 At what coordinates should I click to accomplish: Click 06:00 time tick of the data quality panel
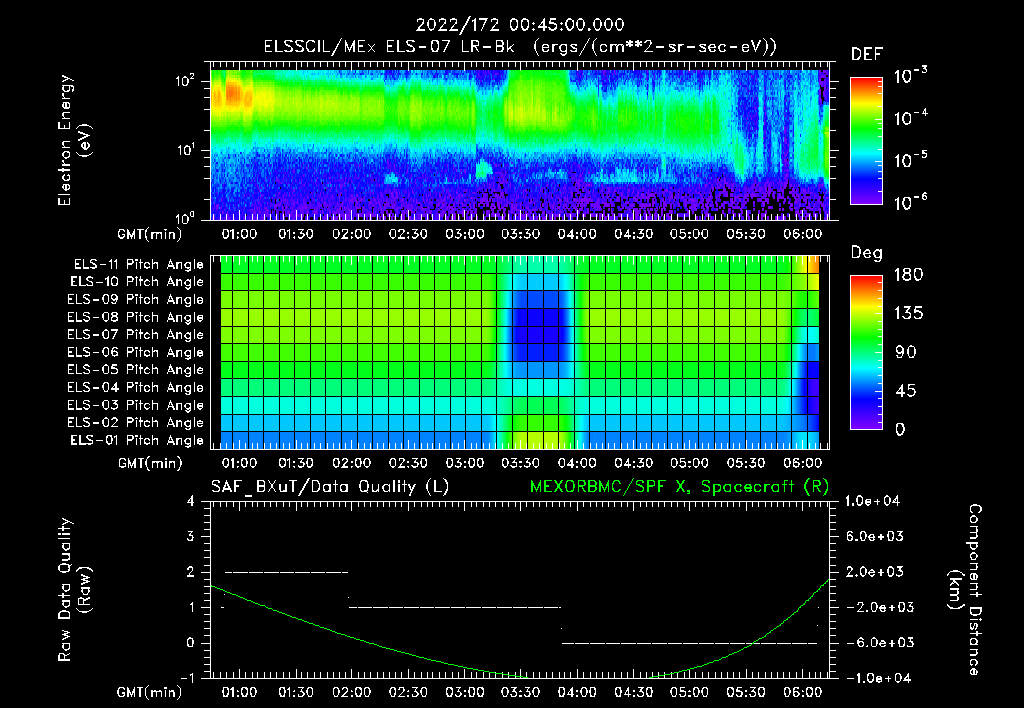tap(803, 692)
